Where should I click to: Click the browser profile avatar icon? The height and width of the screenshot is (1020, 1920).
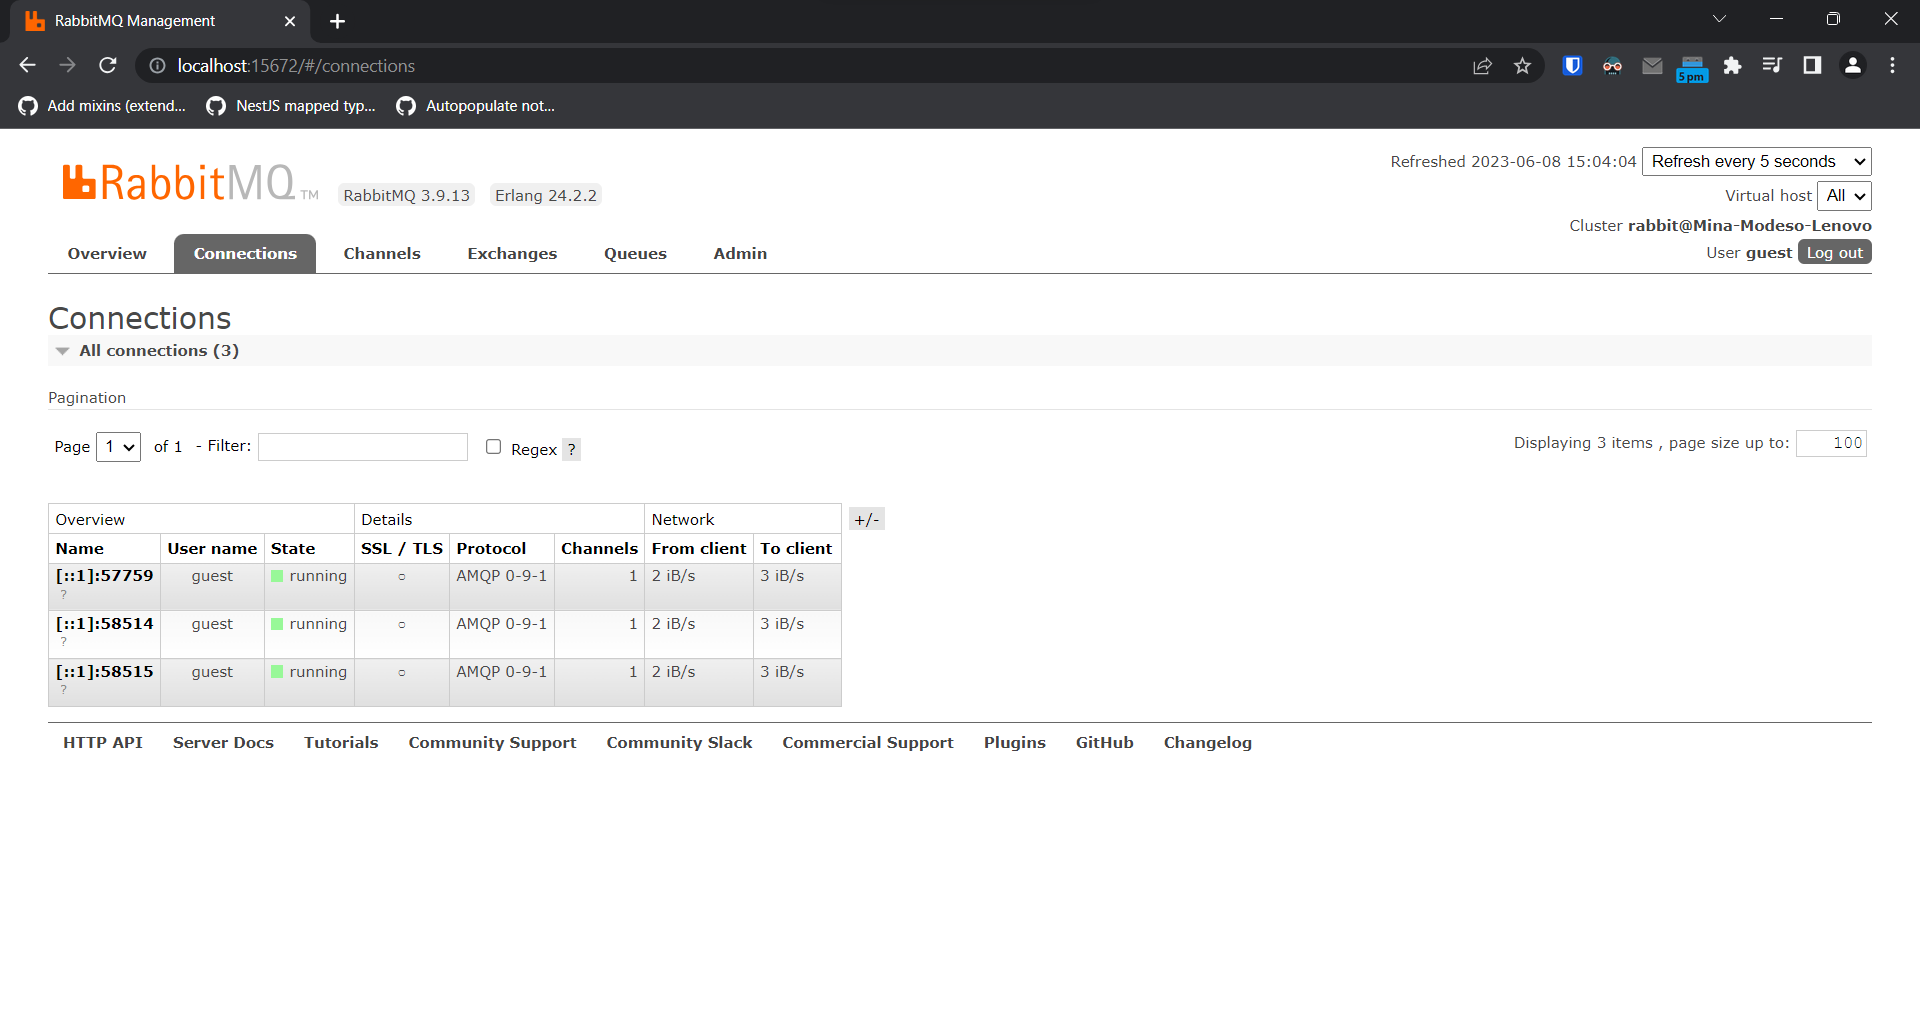(1852, 65)
